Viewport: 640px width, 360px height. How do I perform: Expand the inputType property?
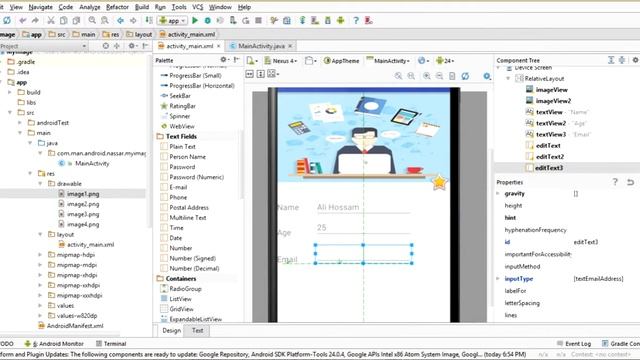pos(498,279)
